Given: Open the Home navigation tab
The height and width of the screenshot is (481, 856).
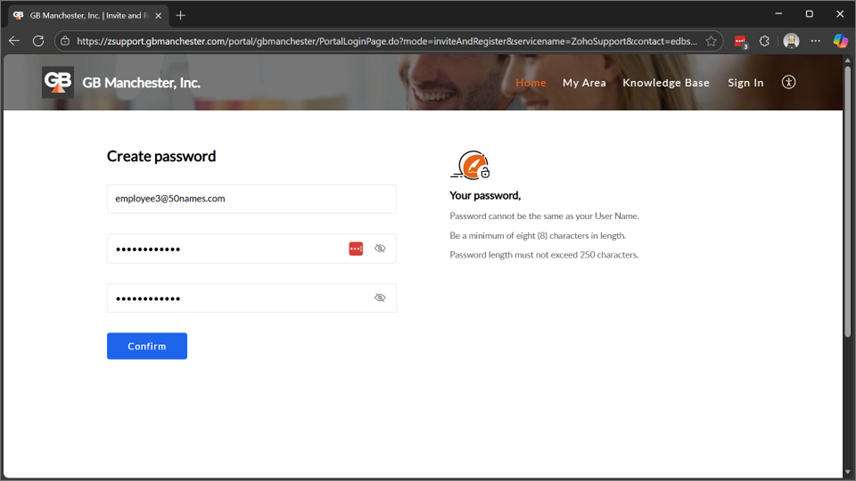Looking at the screenshot, I should coord(530,83).
